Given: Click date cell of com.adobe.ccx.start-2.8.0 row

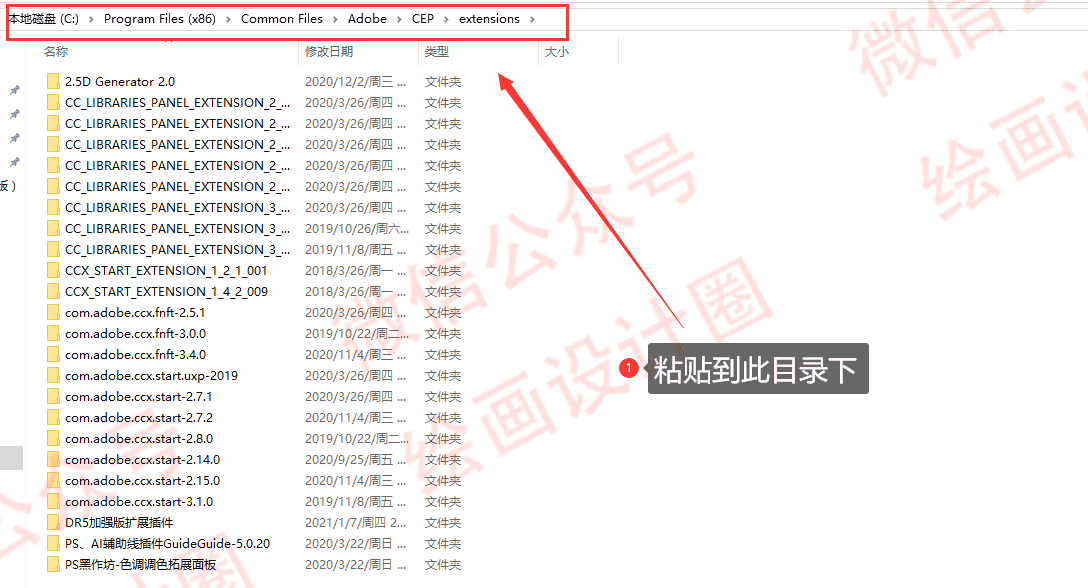Looking at the screenshot, I should click(x=357, y=438).
